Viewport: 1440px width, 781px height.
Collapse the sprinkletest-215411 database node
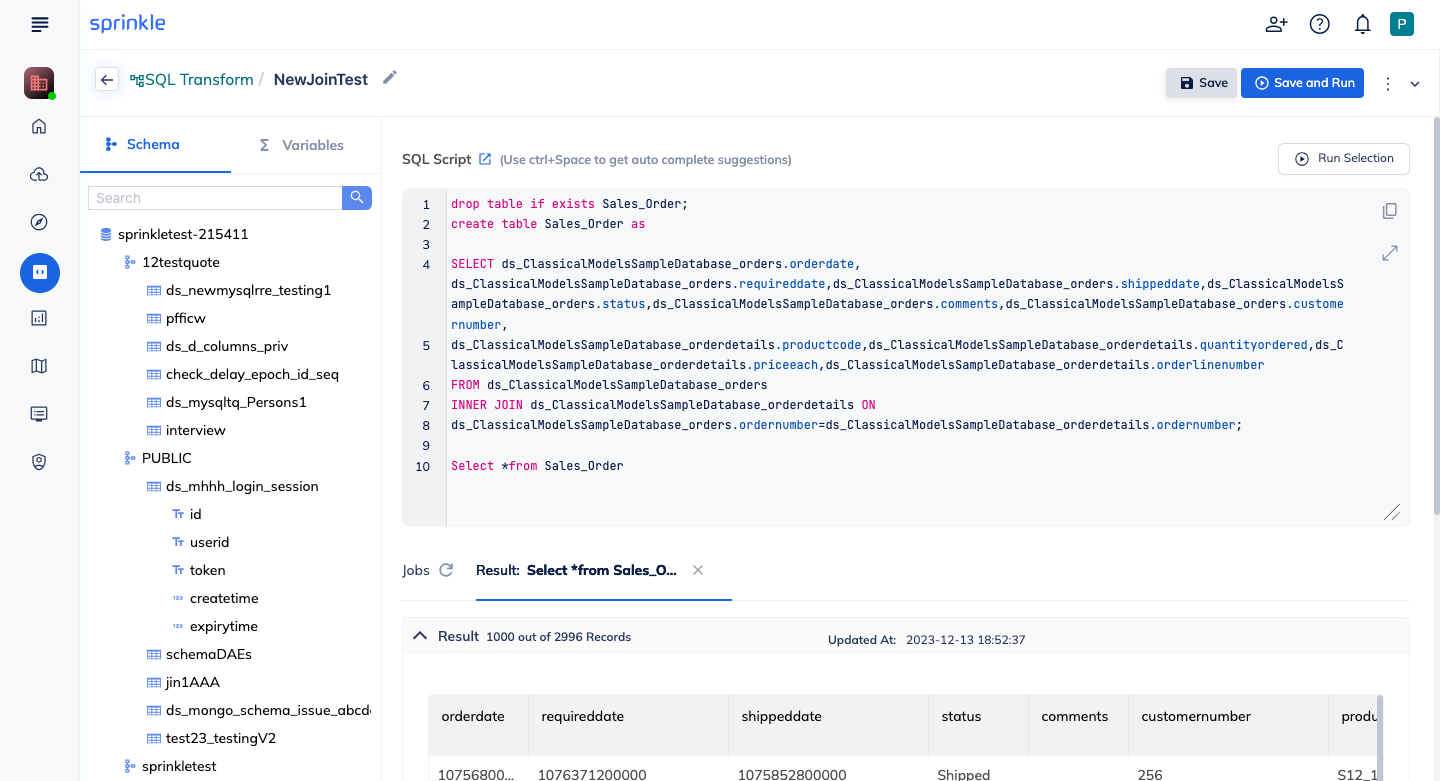point(106,234)
